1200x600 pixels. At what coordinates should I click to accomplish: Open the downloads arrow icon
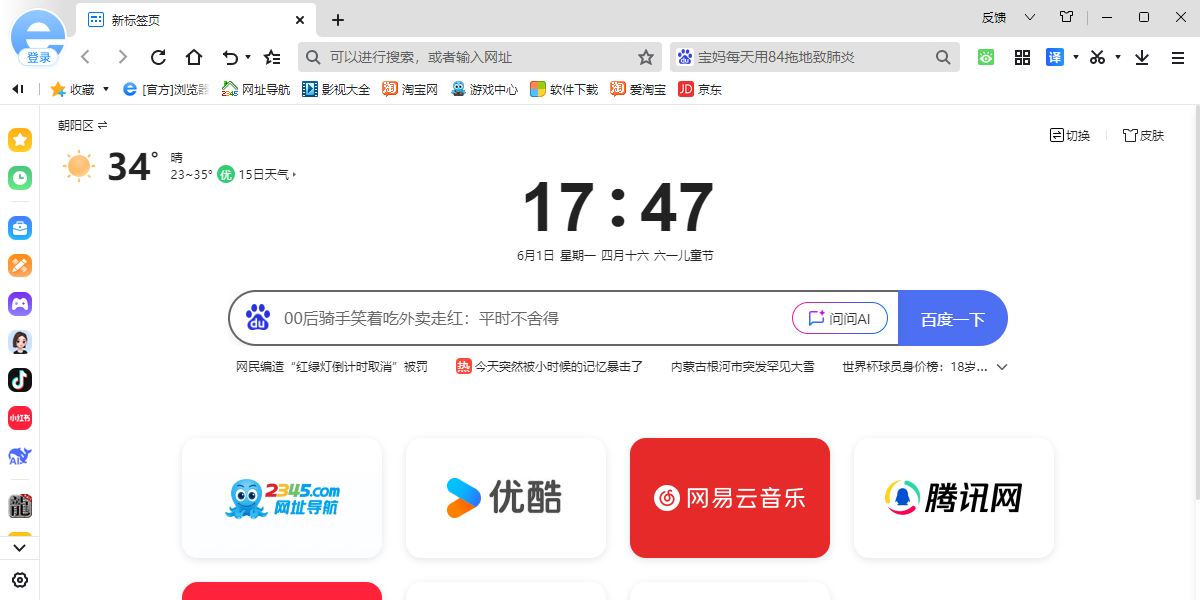1142,57
